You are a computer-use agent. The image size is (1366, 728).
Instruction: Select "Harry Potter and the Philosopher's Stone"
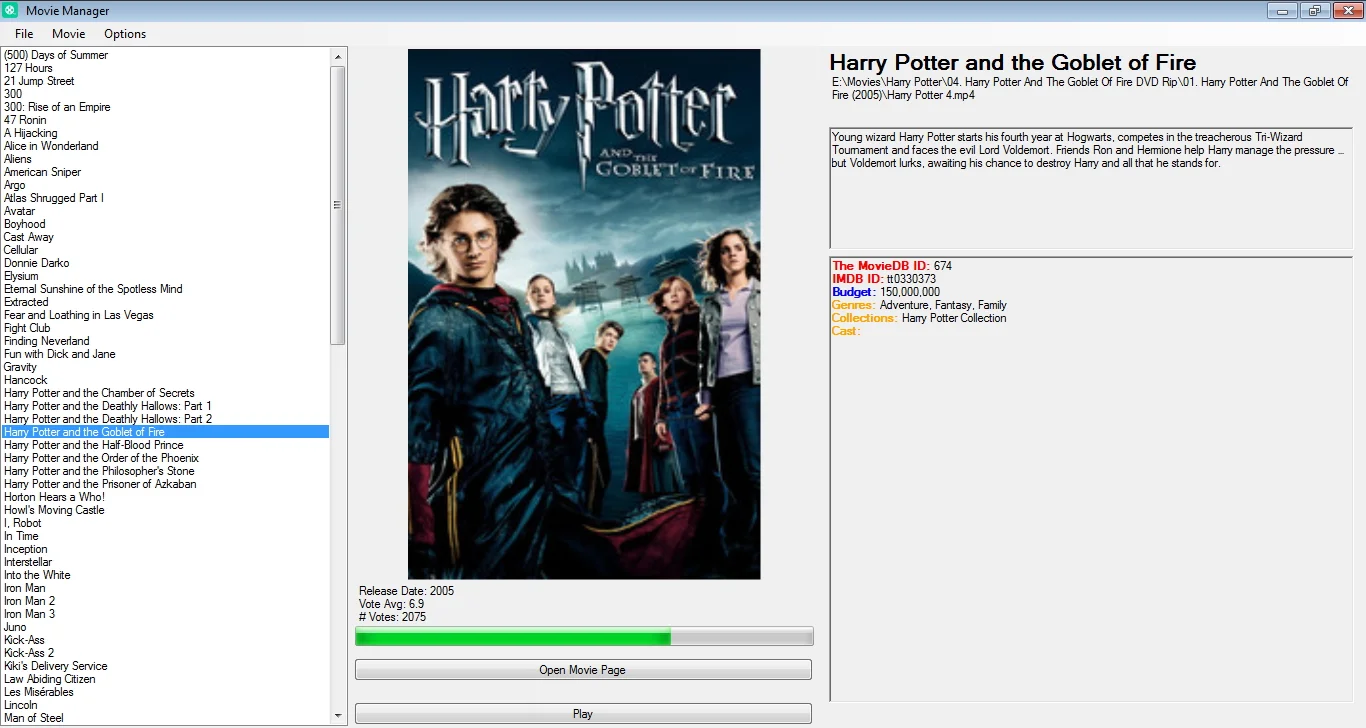coord(165,471)
